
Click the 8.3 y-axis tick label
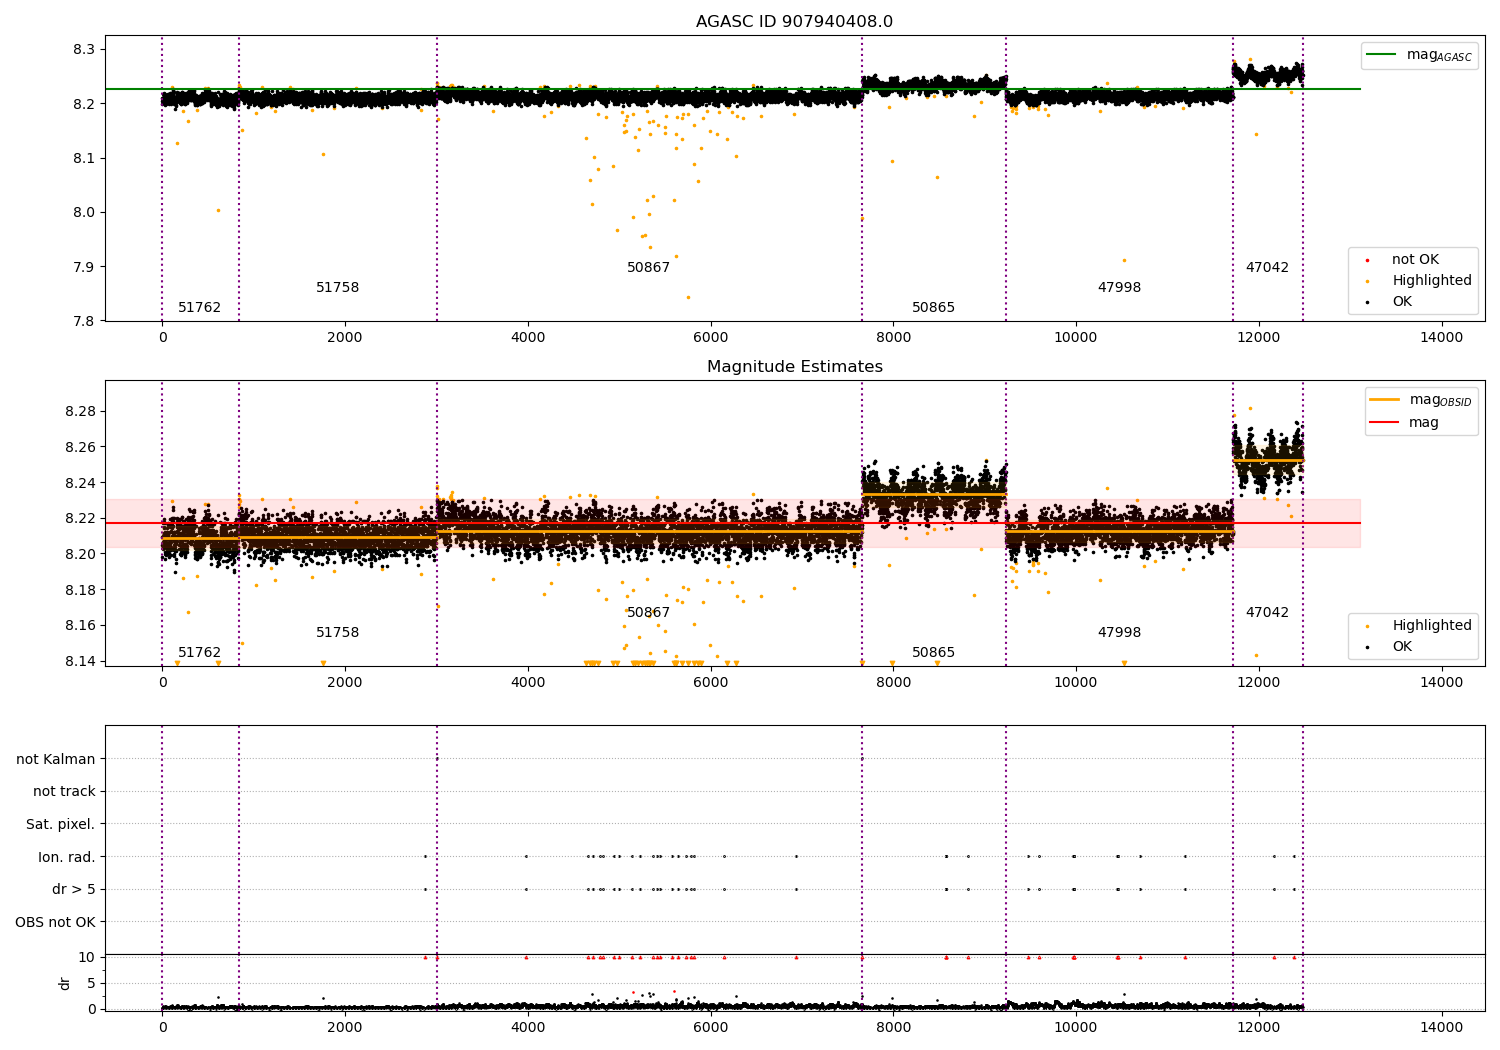(x=85, y=50)
